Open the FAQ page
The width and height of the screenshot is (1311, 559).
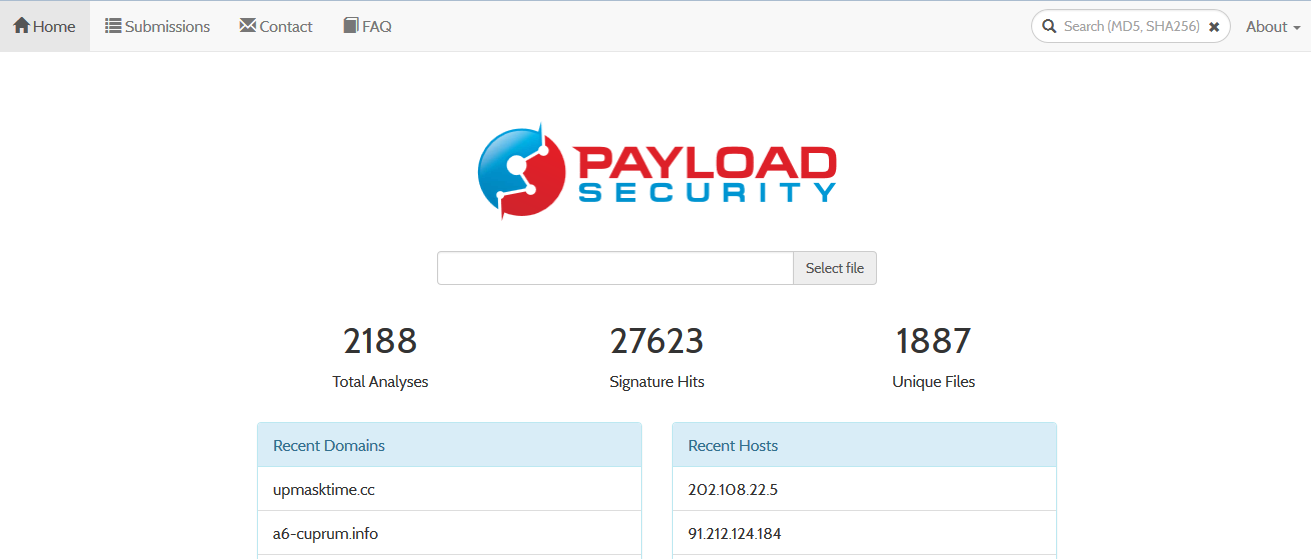tap(367, 26)
